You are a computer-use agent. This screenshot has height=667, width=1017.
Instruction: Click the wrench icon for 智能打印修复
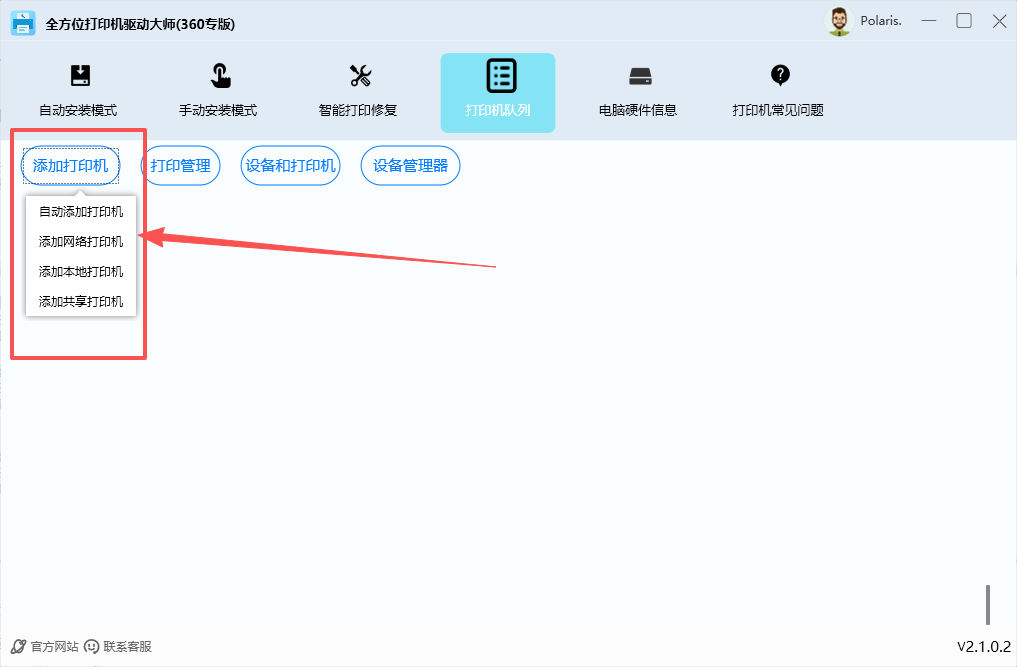click(x=359, y=76)
